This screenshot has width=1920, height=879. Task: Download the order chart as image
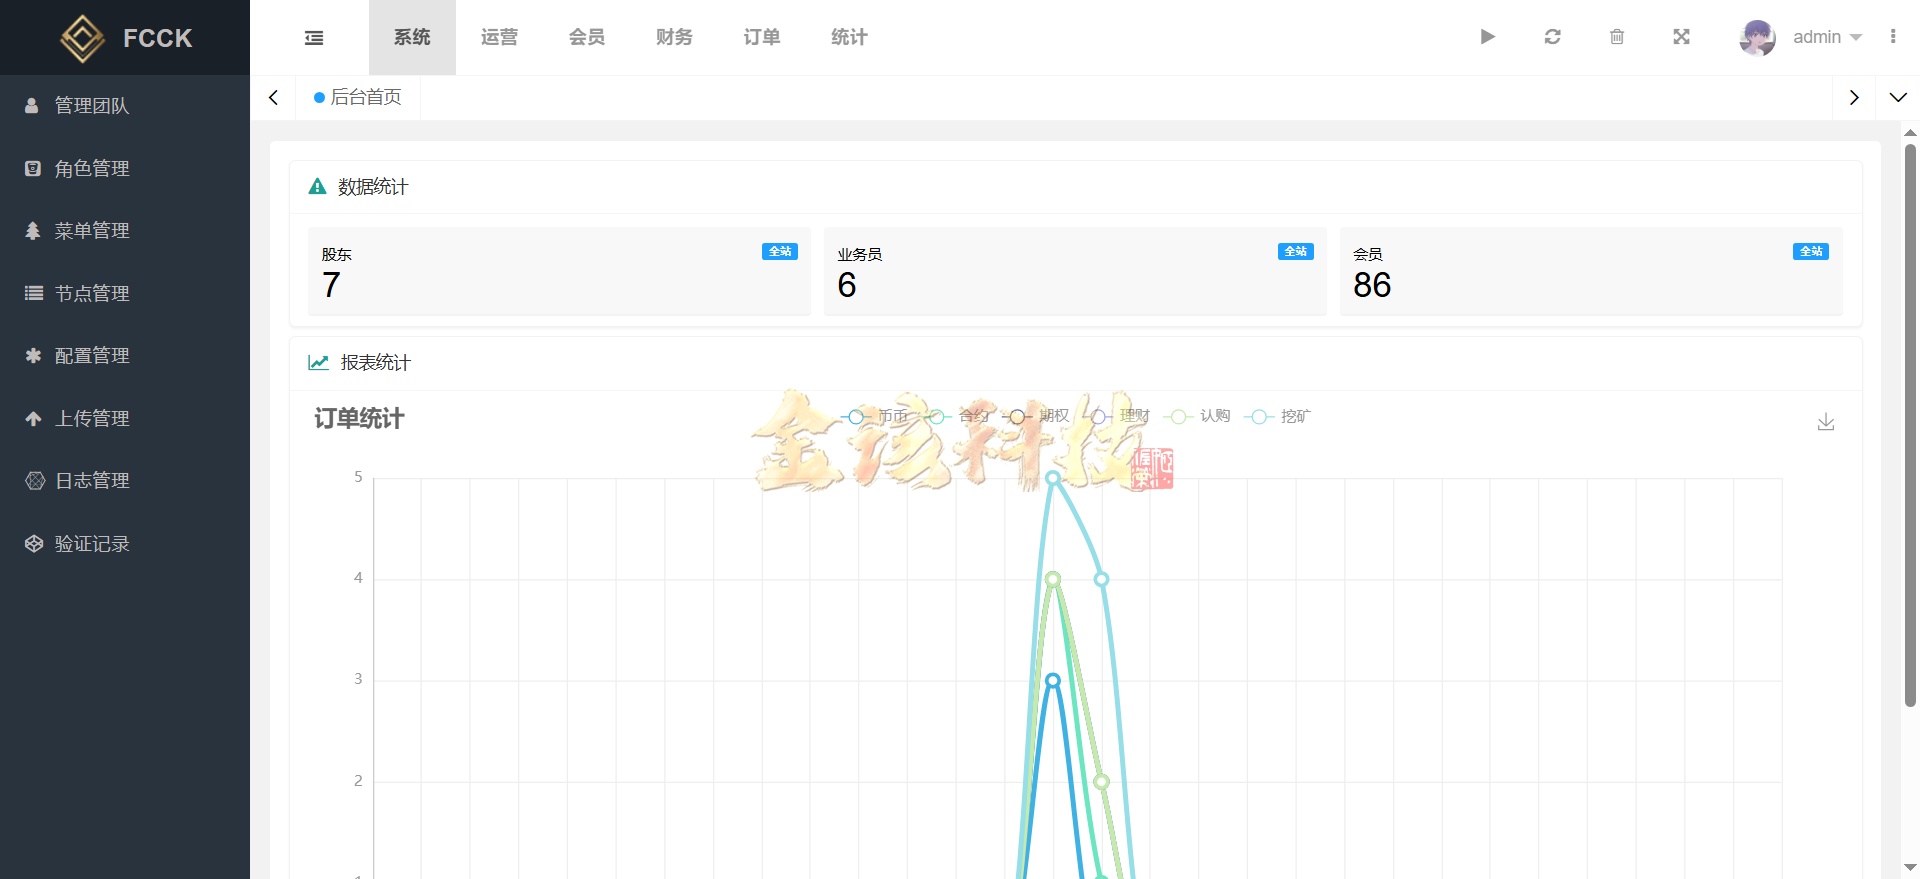pyautogui.click(x=1826, y=422)
